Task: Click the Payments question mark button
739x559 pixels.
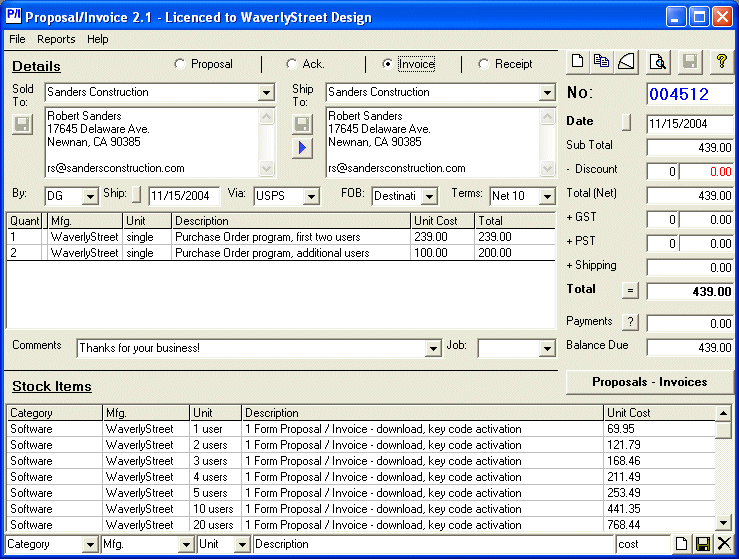Action: pos(630,322)
